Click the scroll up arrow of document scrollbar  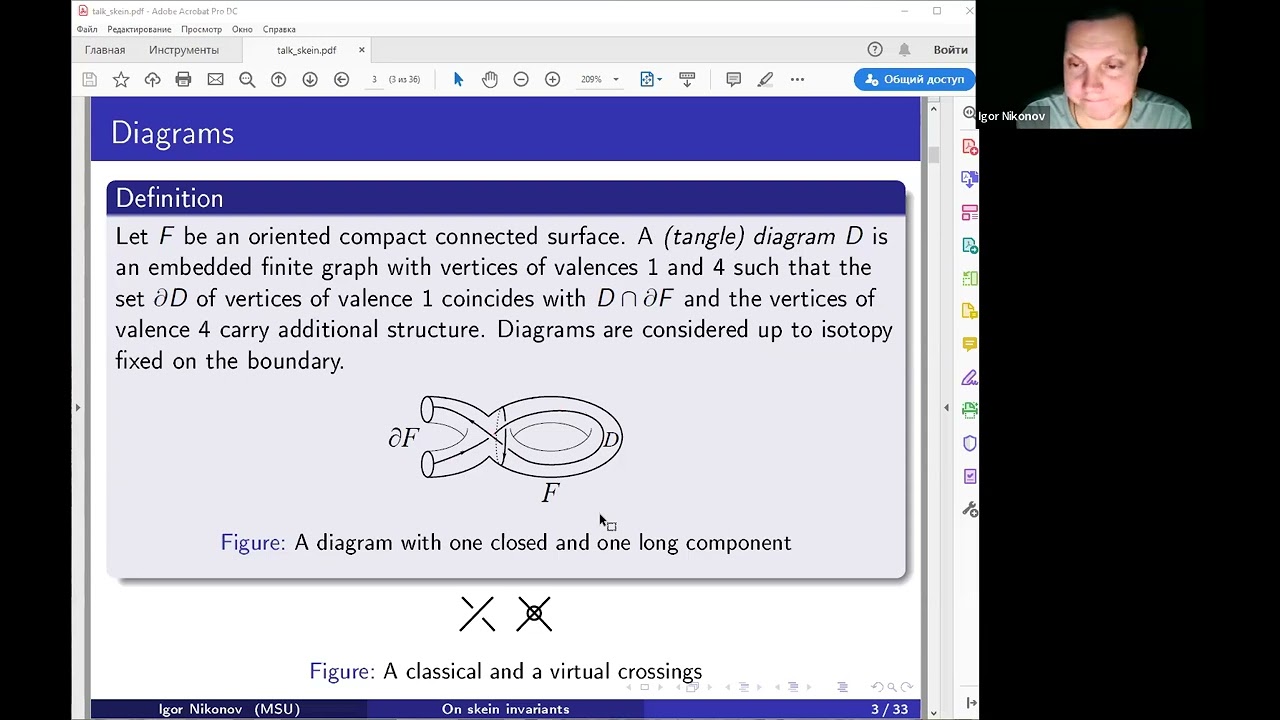pyautogui.click(x=933, y=108)
